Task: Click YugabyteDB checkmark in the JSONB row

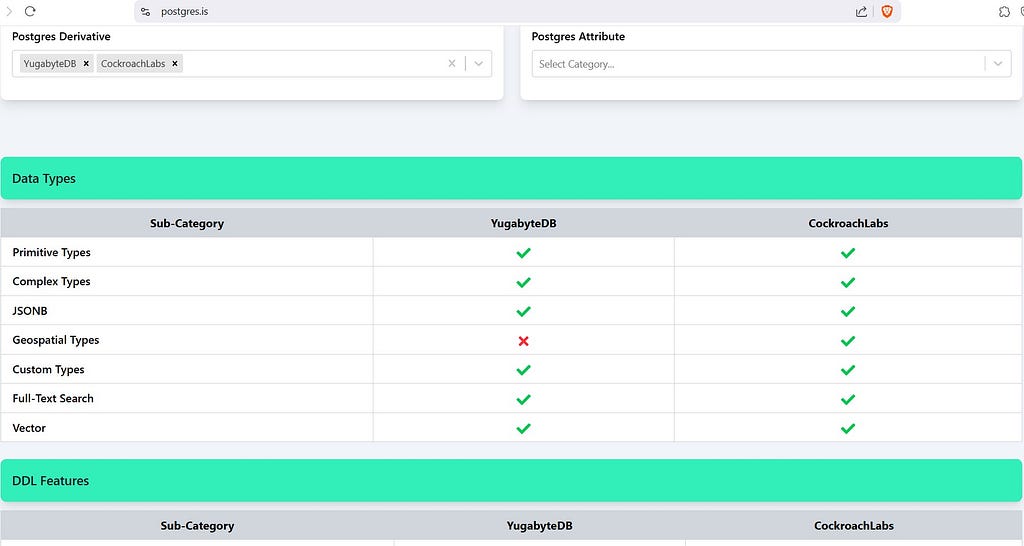Action: (x=523, y=312)
